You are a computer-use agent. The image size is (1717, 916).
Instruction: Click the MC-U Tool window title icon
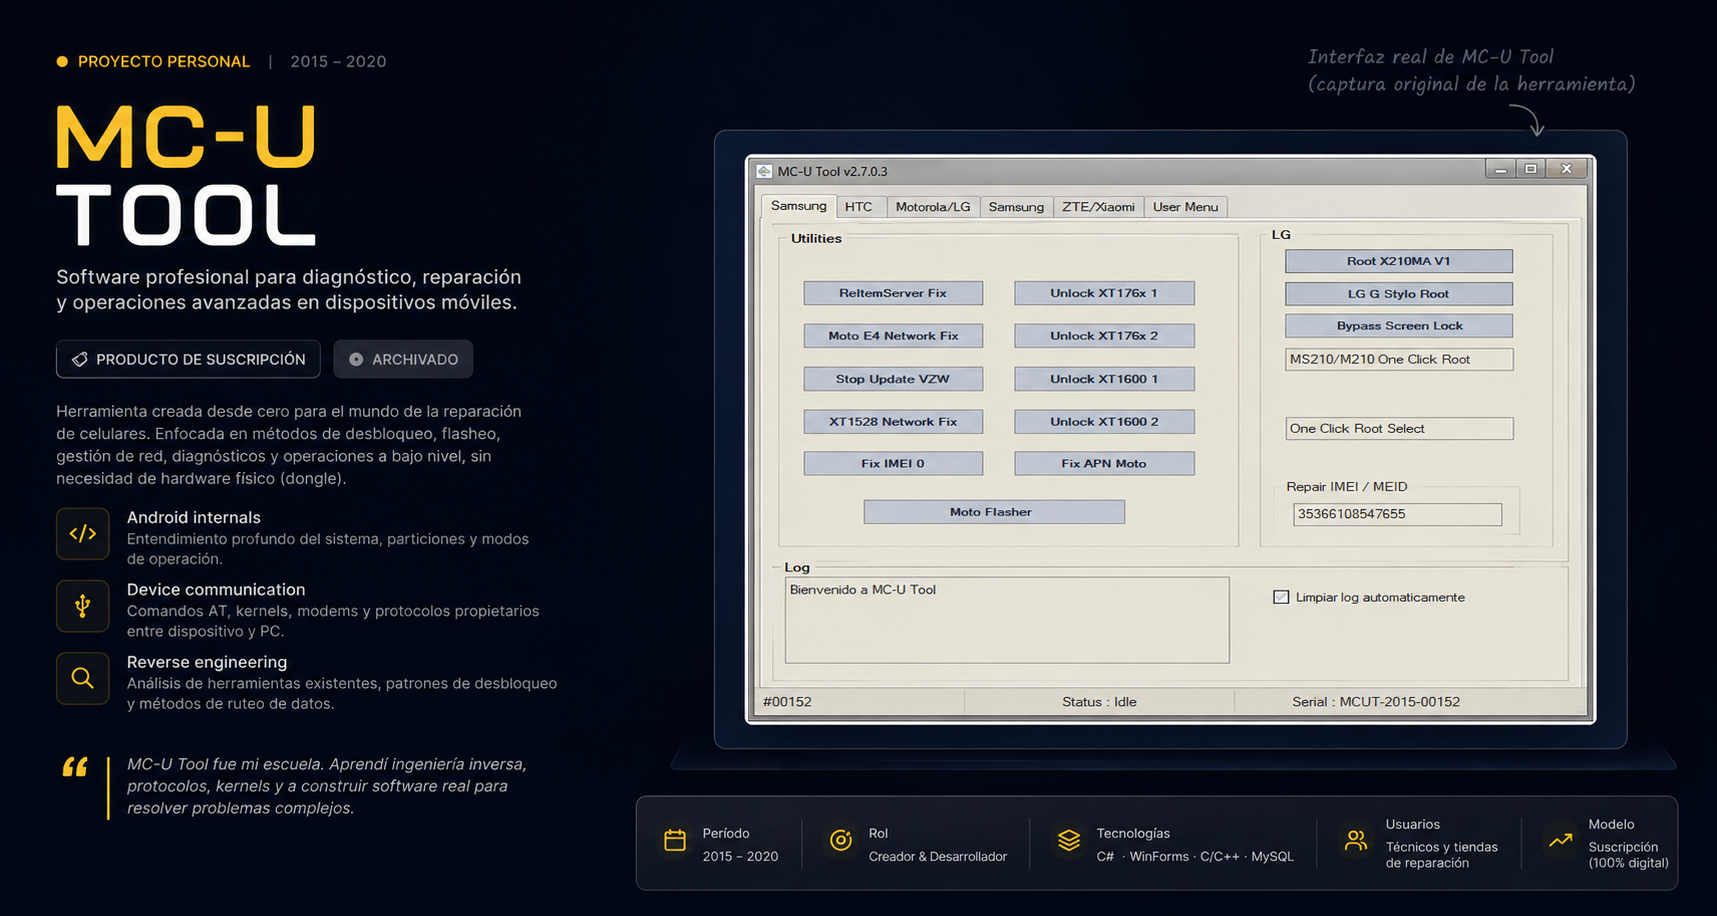[764, 171]
